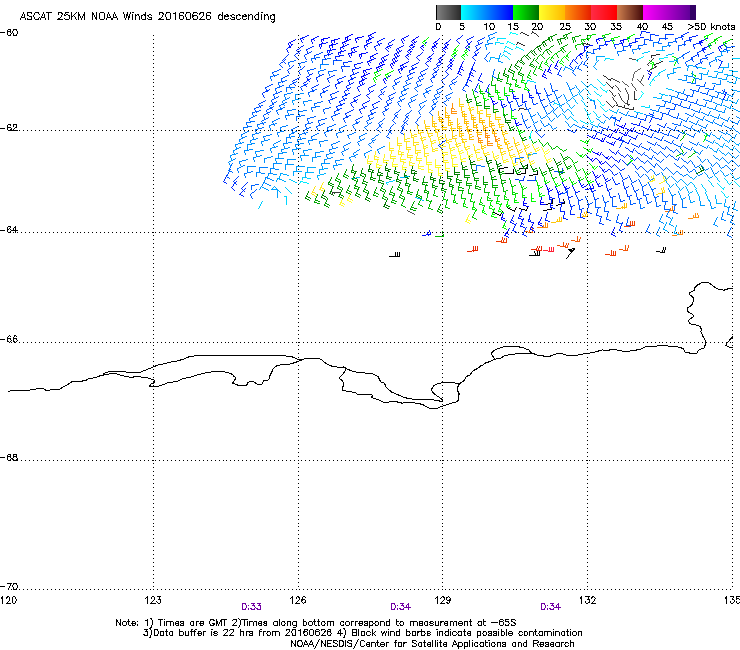
Task: Click the '>50 knots' legend label
Action: pyautogui.click(x=711, y=27)
